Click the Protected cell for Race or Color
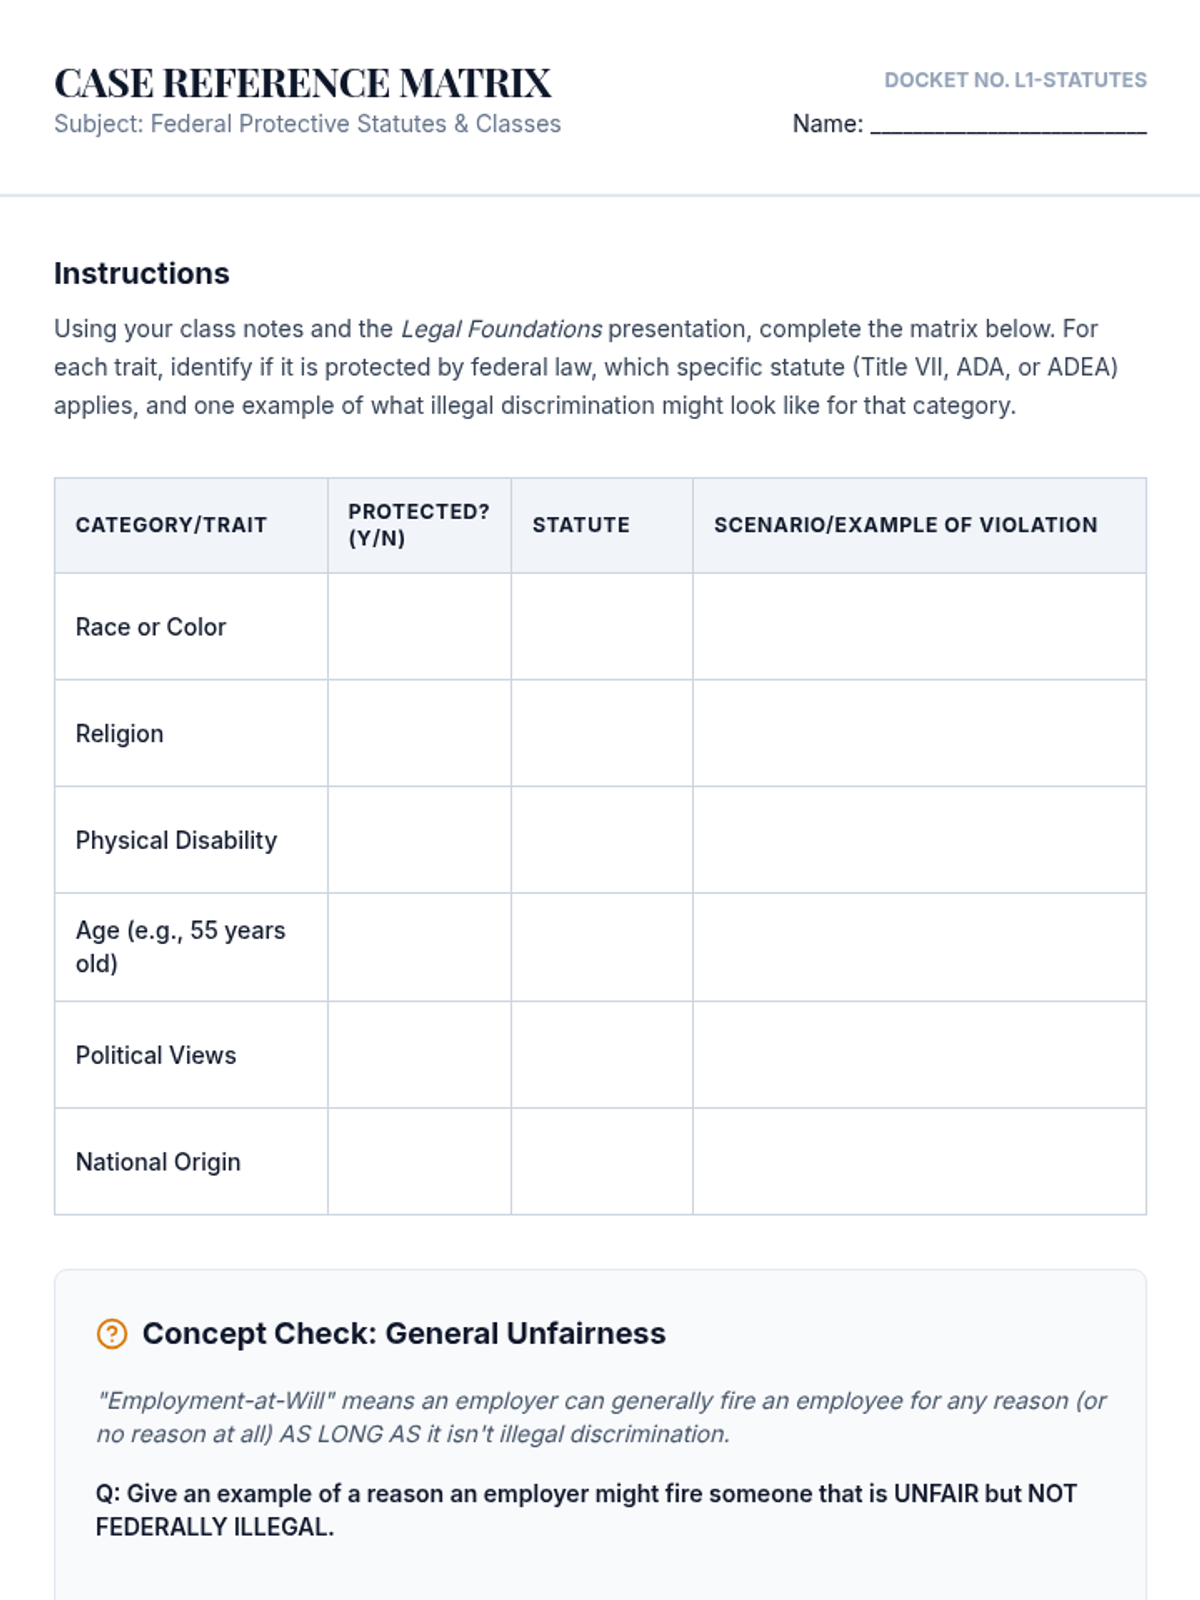This screenshot has height=1600, width=1200. click(419, 627)
